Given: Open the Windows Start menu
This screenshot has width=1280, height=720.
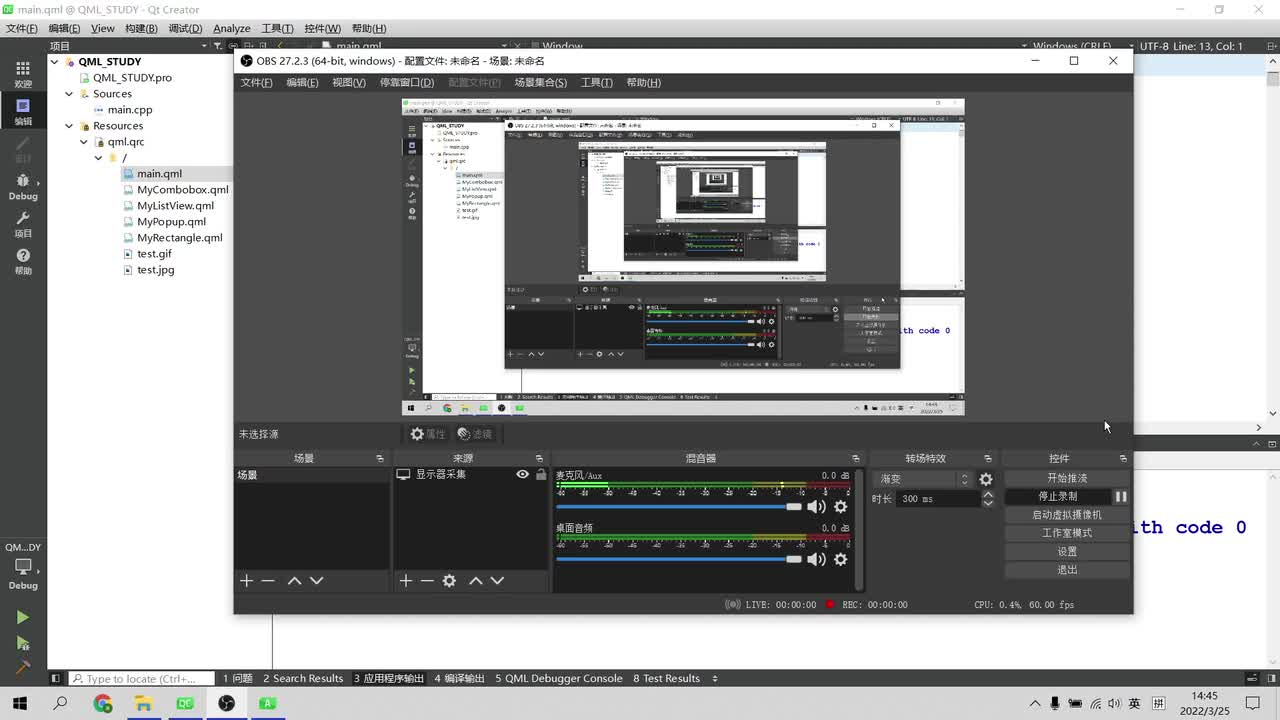Looking at the screenshot, I should click(20, 703).
